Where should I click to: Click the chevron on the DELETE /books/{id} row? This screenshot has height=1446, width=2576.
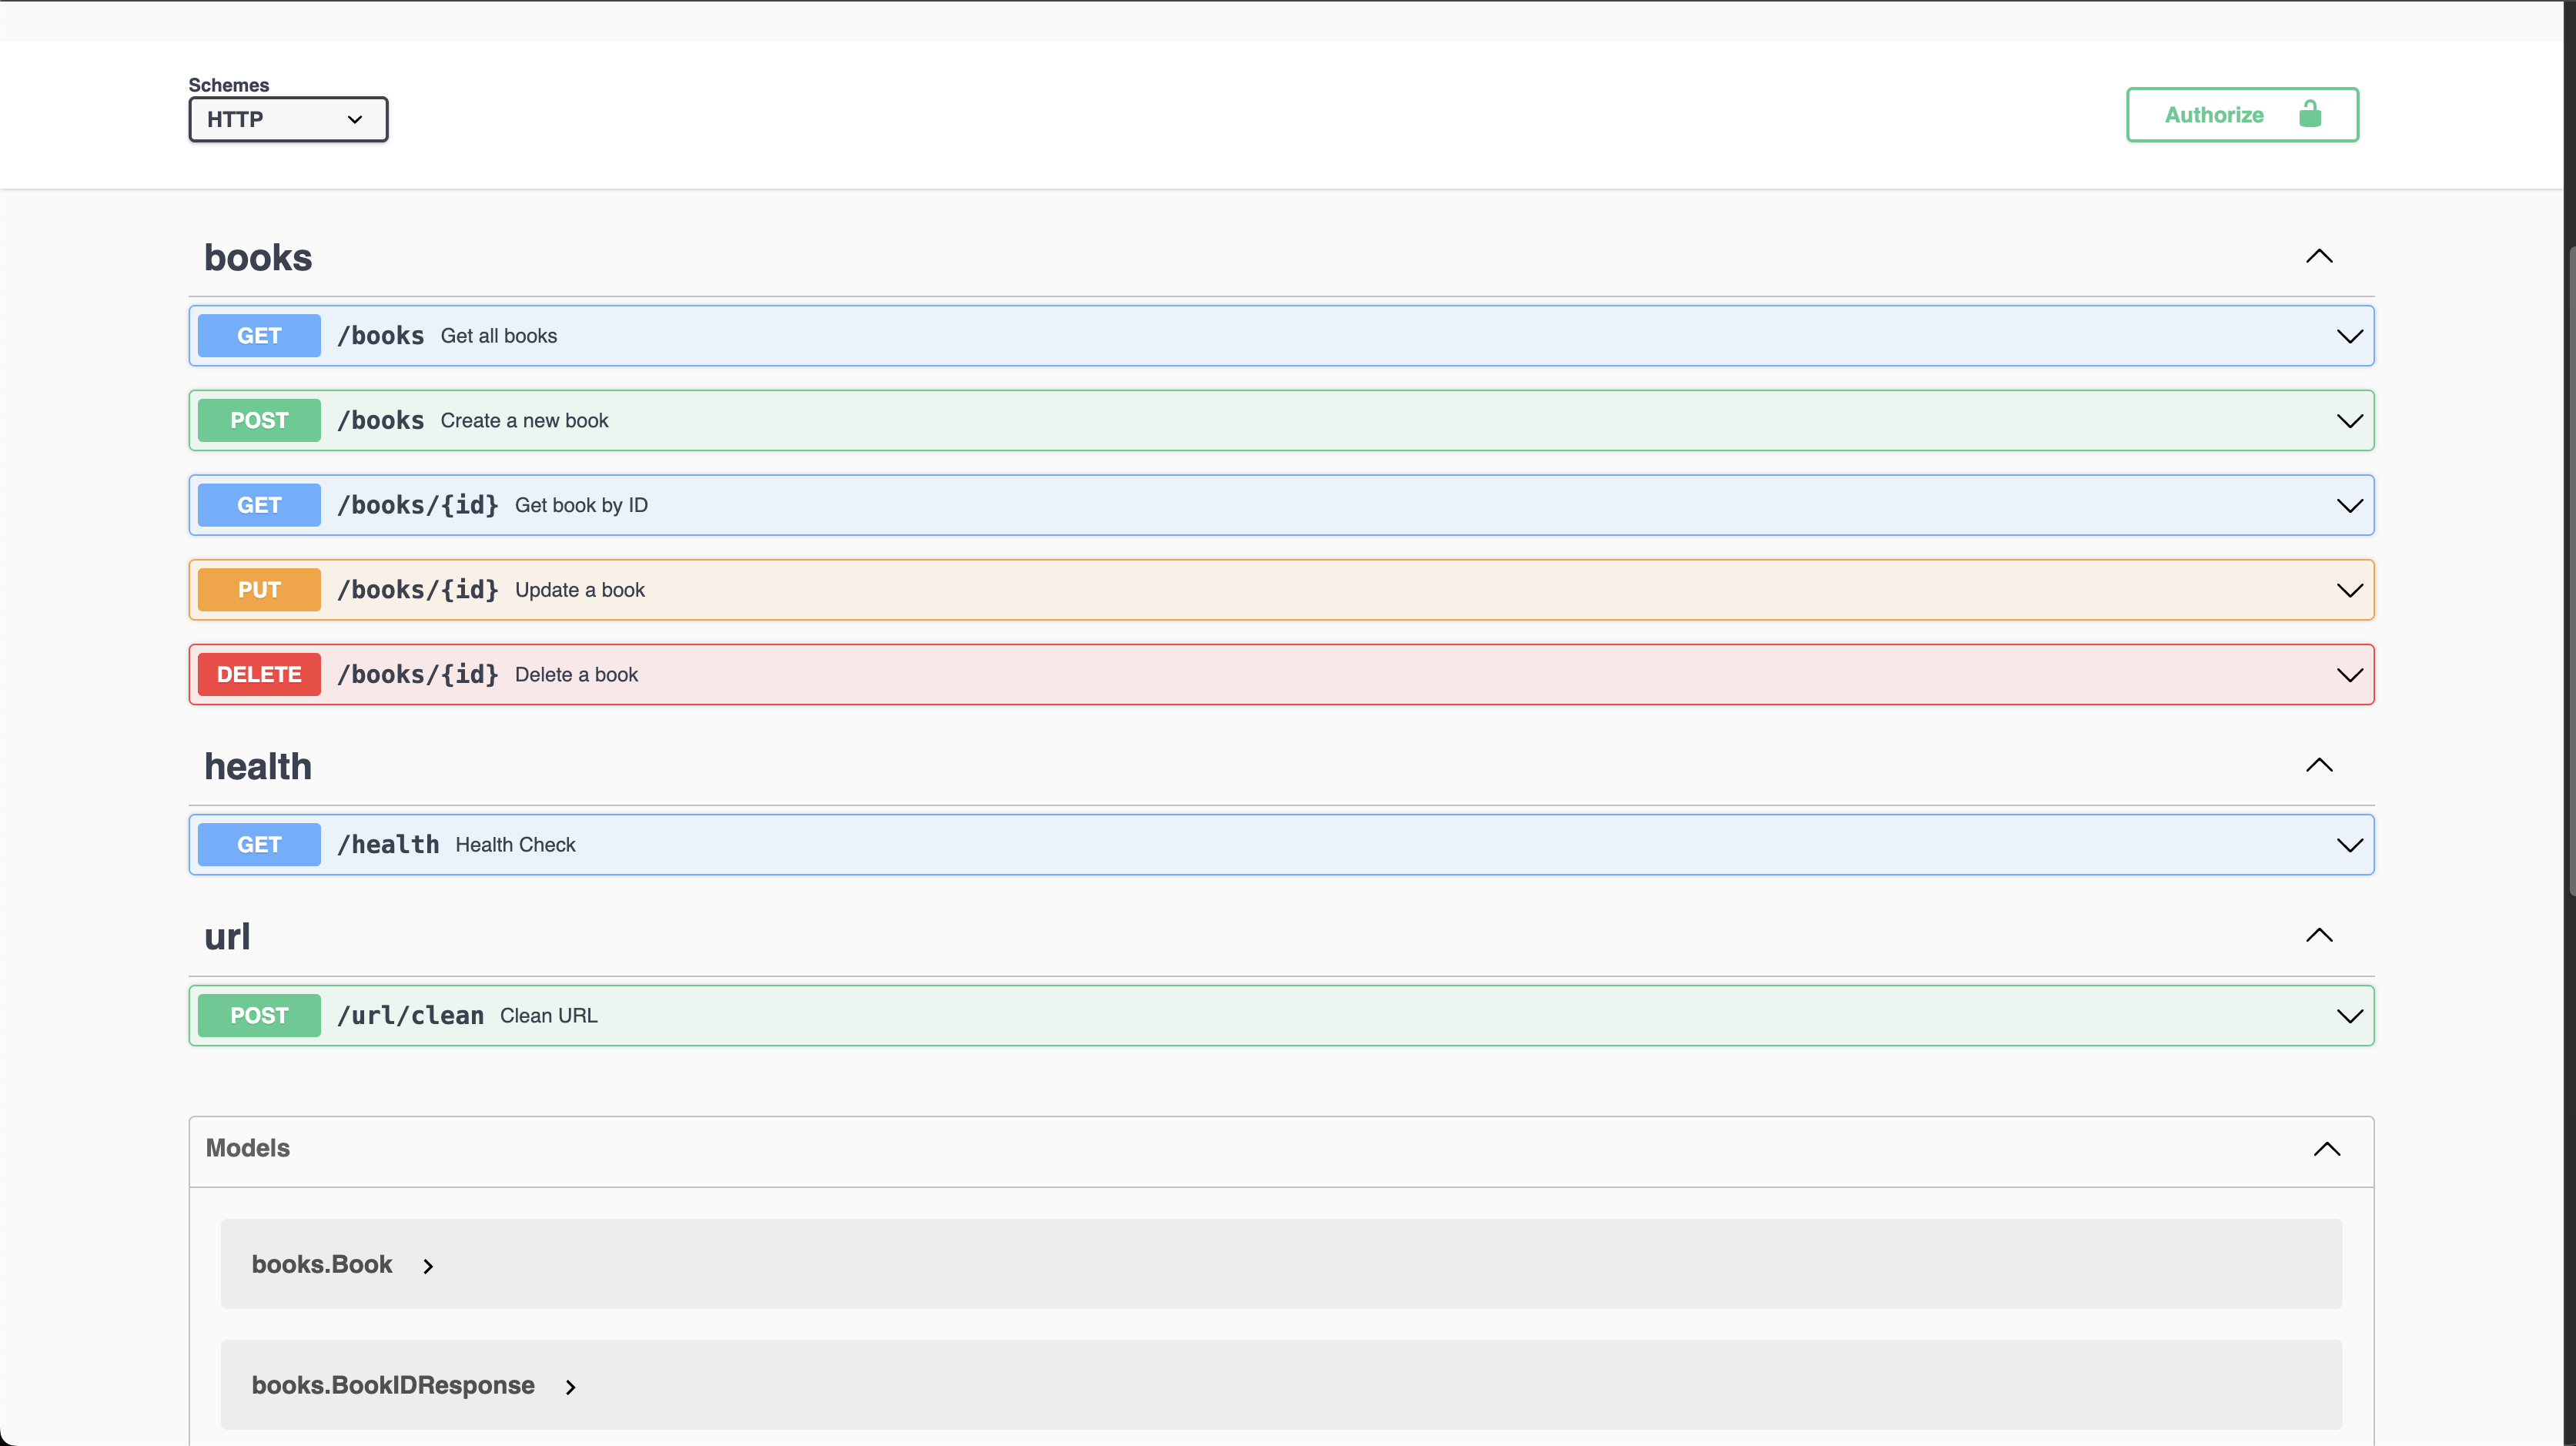click(x=2349, y=675)
